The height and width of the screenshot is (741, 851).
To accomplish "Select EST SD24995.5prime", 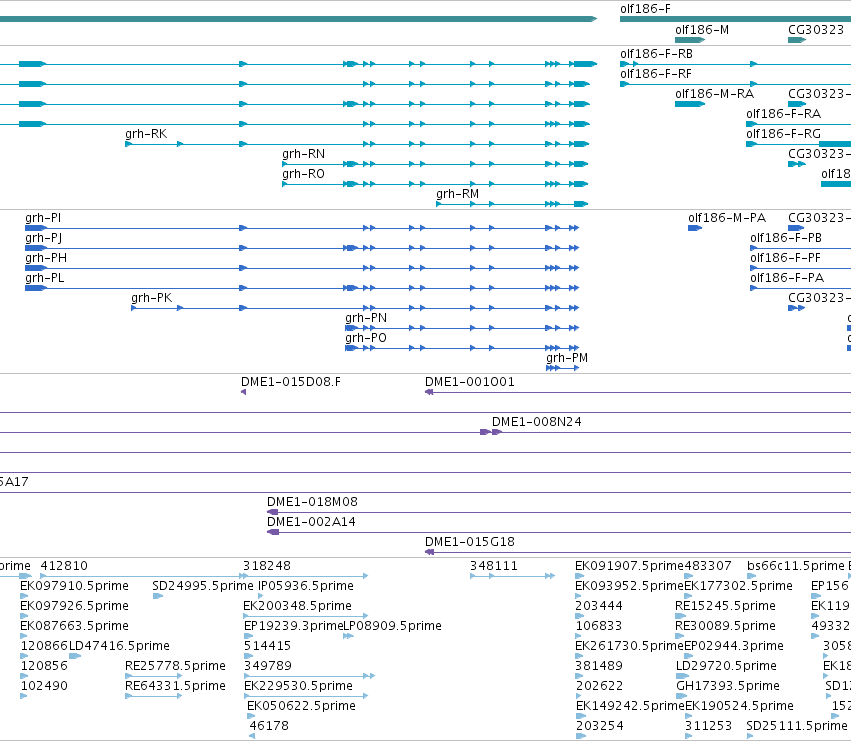I will point(203,586).
